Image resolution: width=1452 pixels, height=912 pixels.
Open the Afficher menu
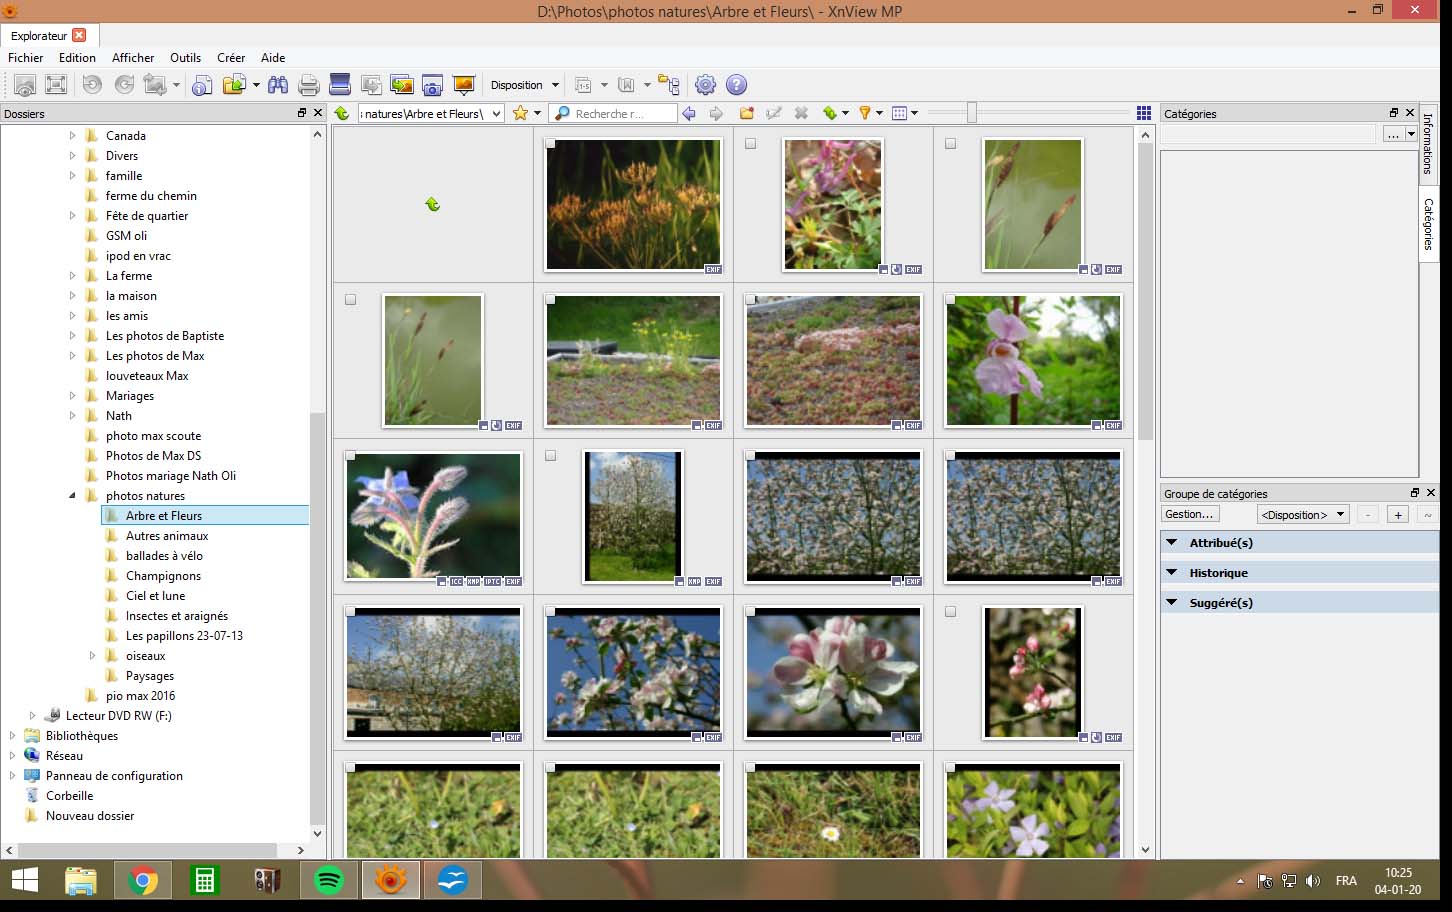[x=133, y=58]
